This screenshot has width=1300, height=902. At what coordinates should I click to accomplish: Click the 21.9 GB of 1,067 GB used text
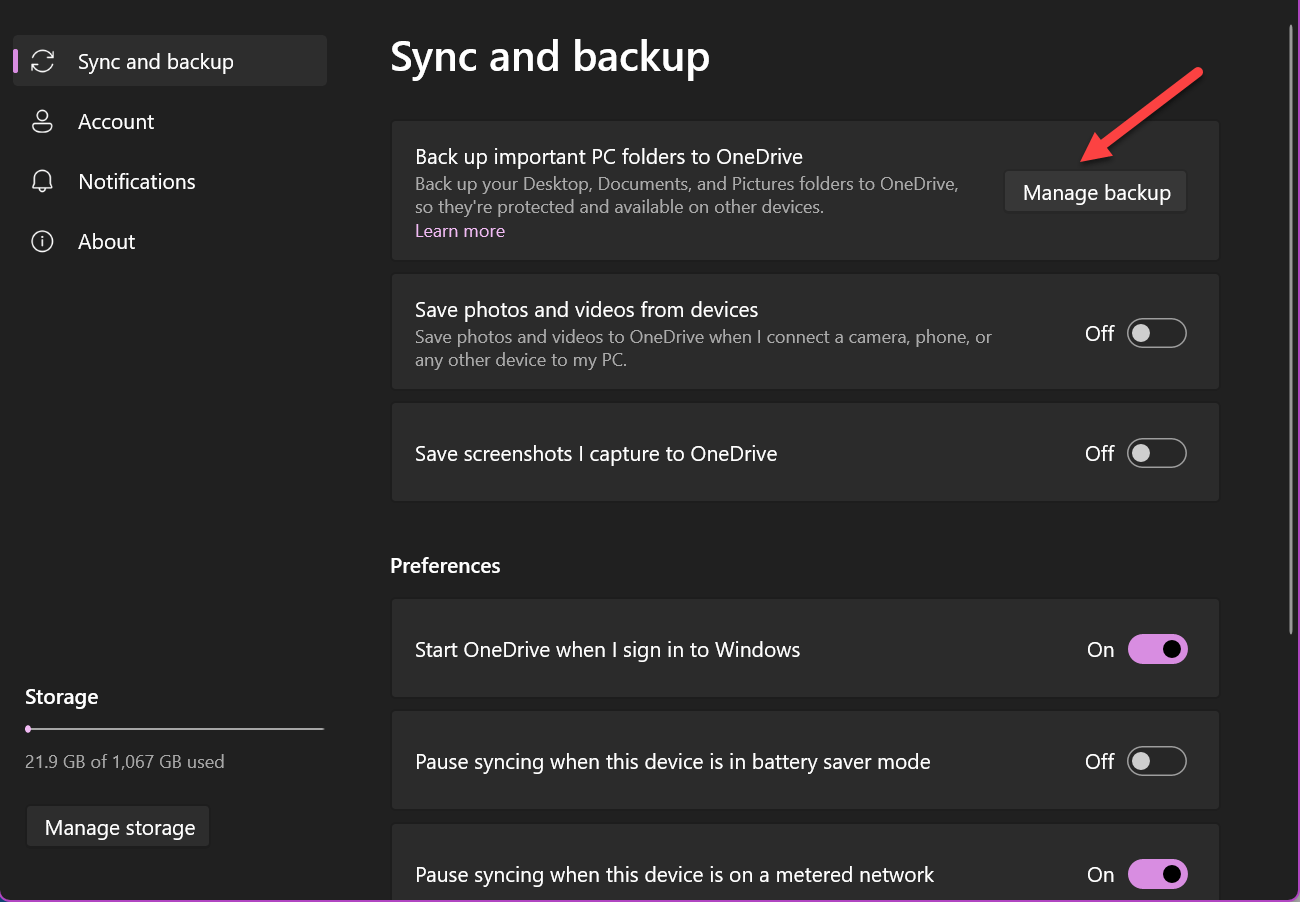pyautogui.click(x=125, y=762)
